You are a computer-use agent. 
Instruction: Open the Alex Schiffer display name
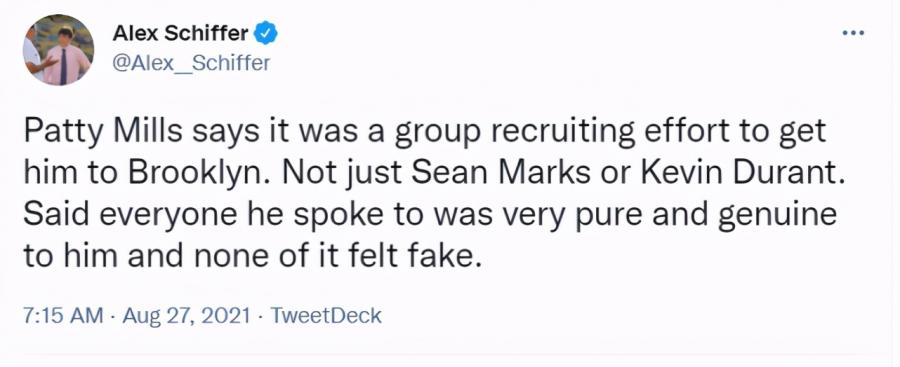[x=180, y=34]
